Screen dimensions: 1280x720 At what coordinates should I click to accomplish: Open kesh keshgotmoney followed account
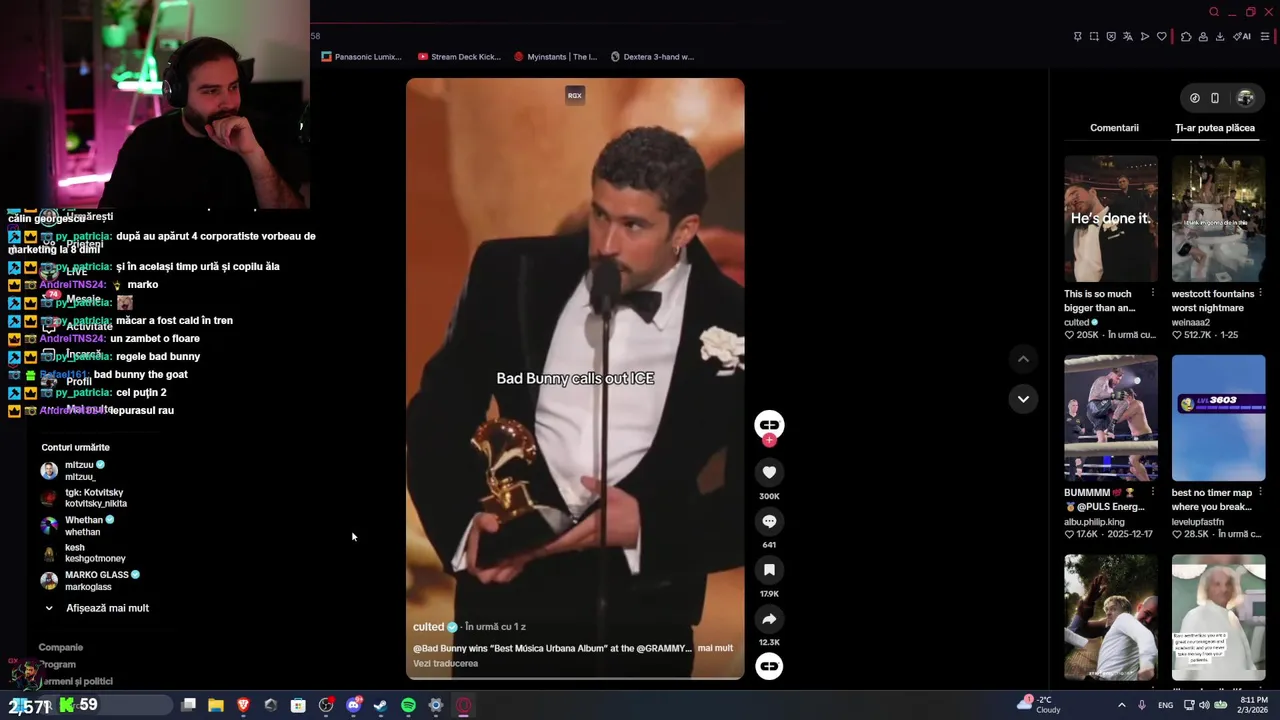tap(84, 553)
